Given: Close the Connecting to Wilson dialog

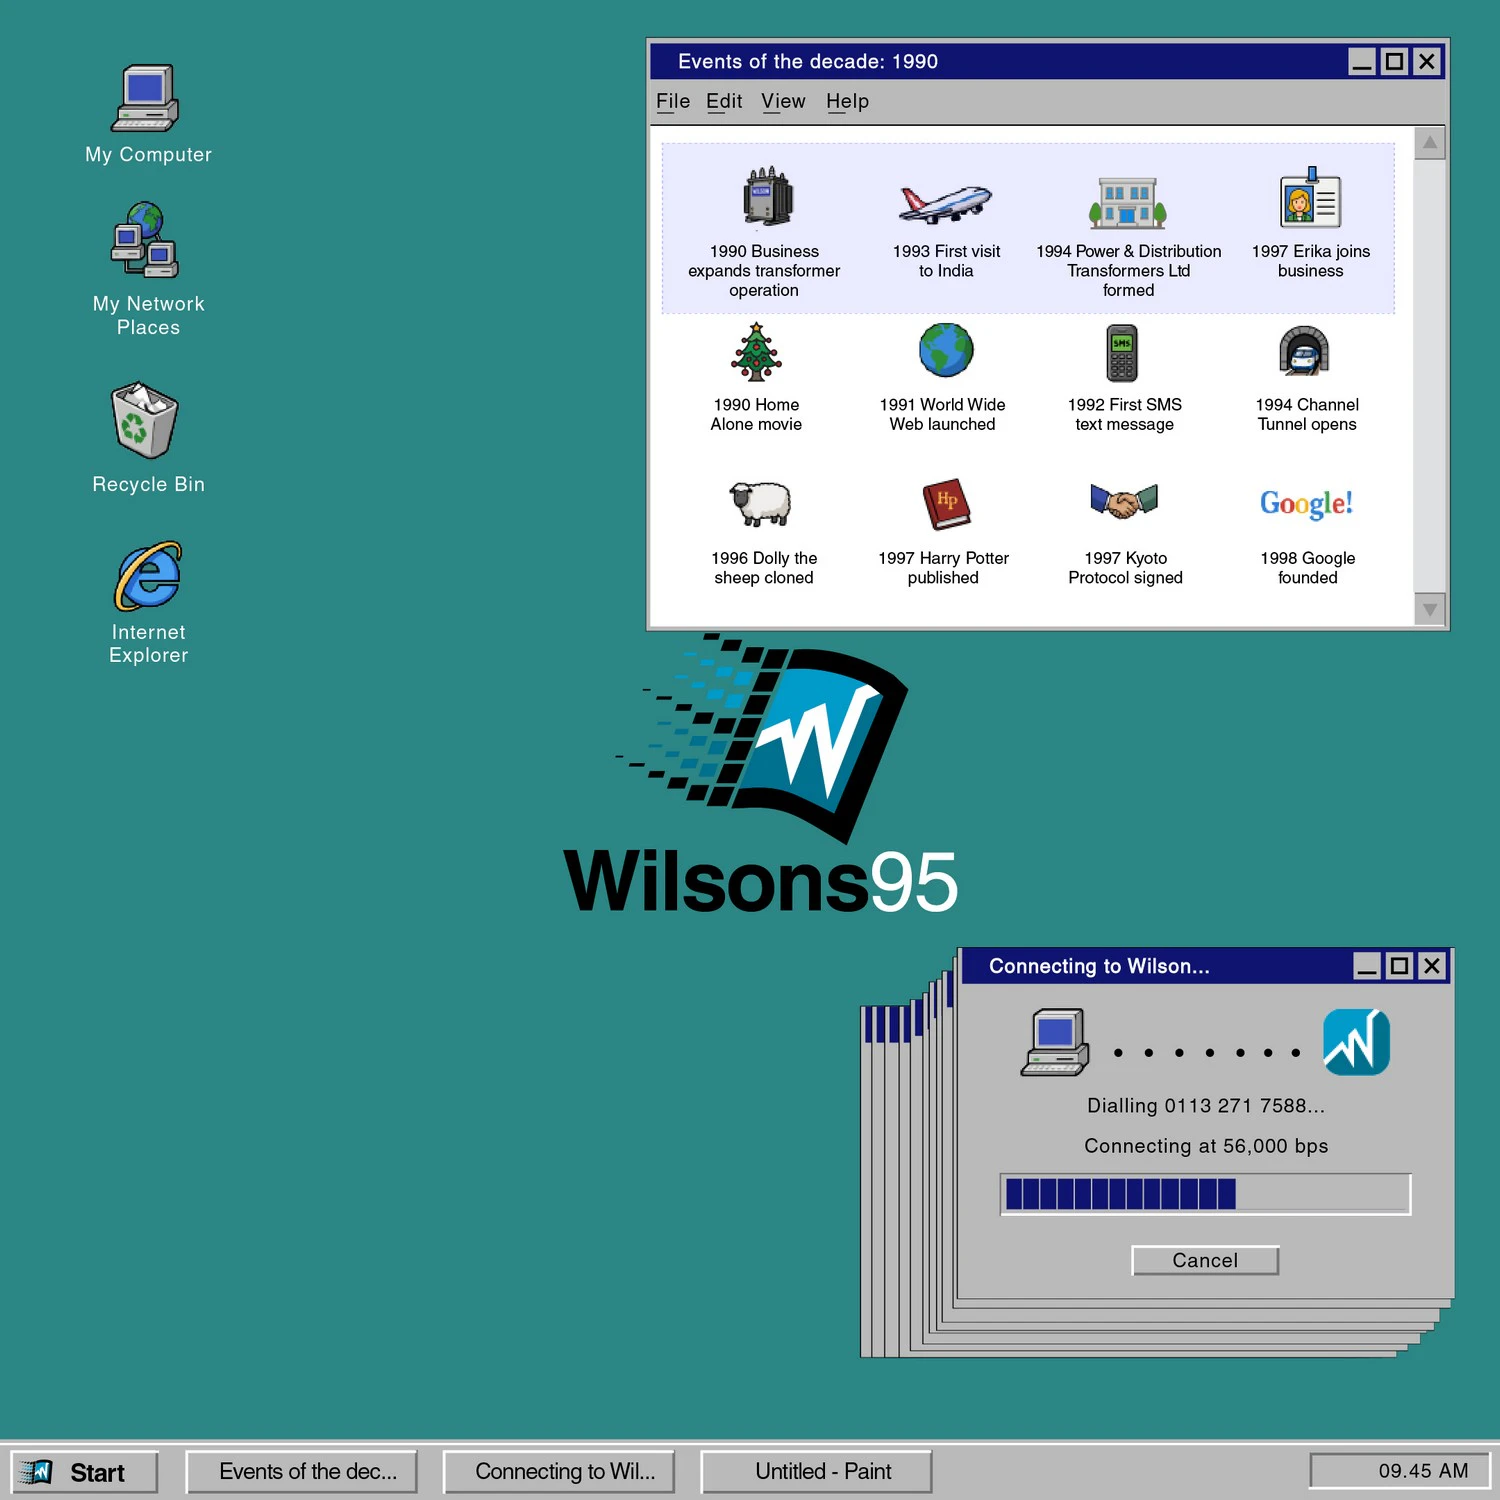Looking at the screenshot, I should coord(1432,966).
